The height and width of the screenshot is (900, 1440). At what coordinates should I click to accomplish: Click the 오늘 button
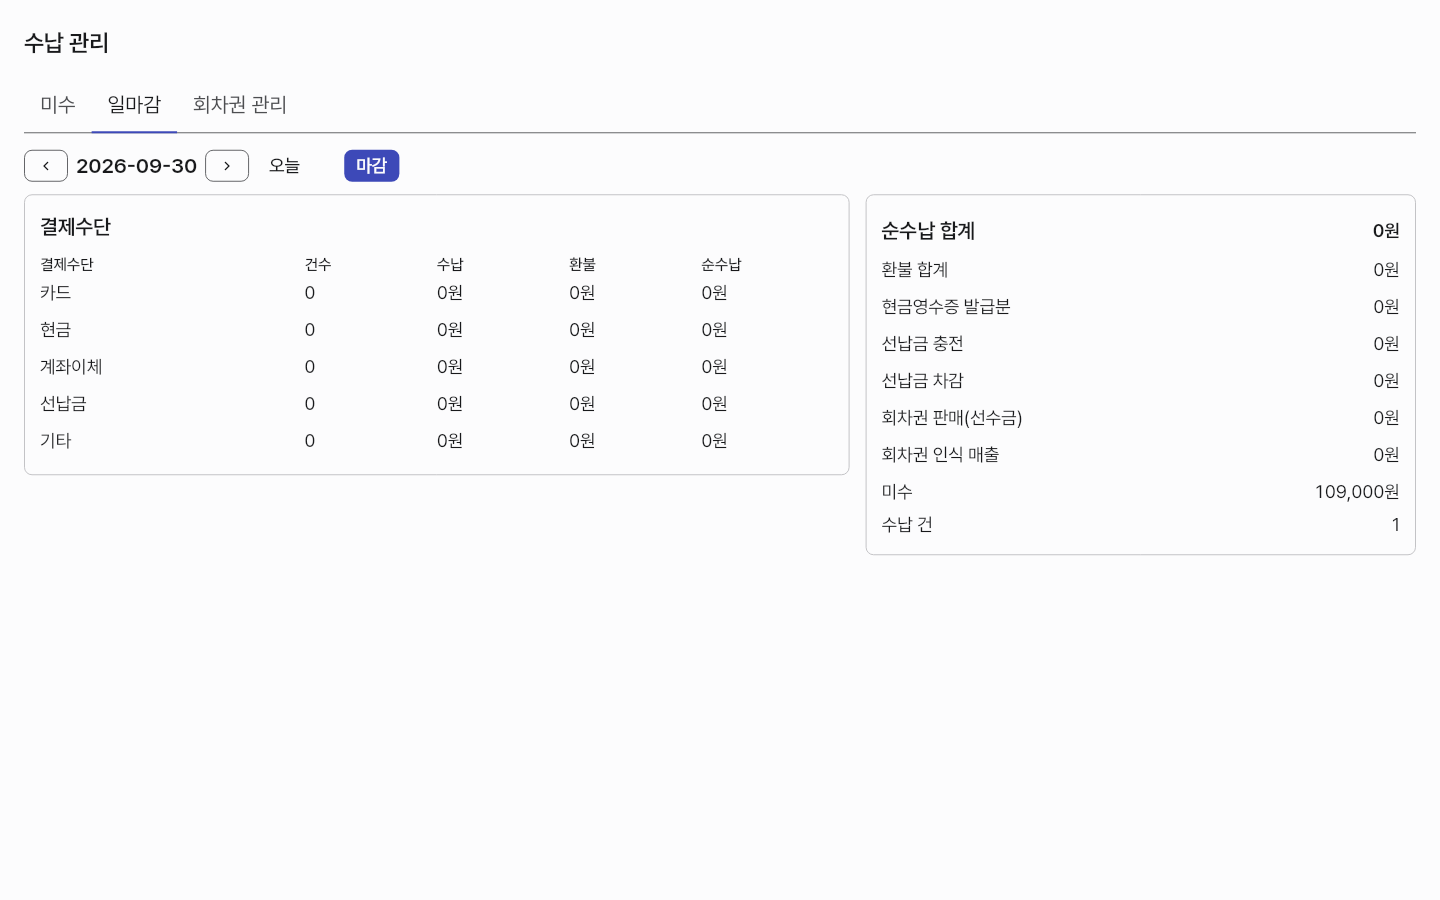coord(284,166)
